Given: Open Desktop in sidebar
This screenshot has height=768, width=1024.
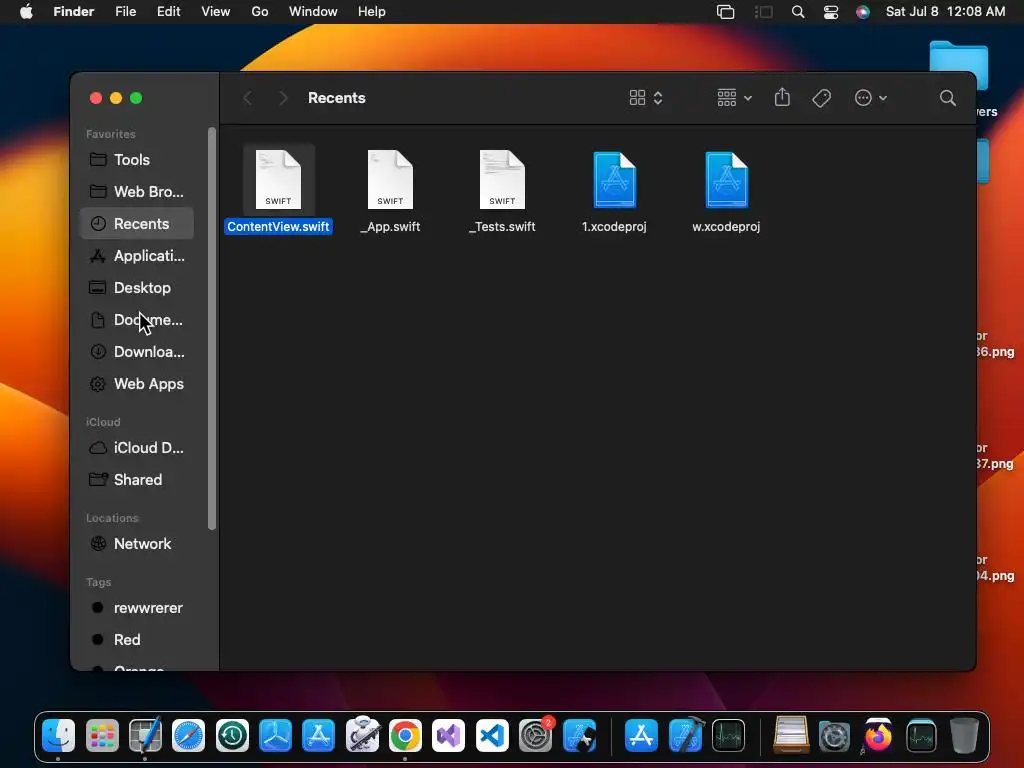Looking at the screenshot, I should coord(136,287).
